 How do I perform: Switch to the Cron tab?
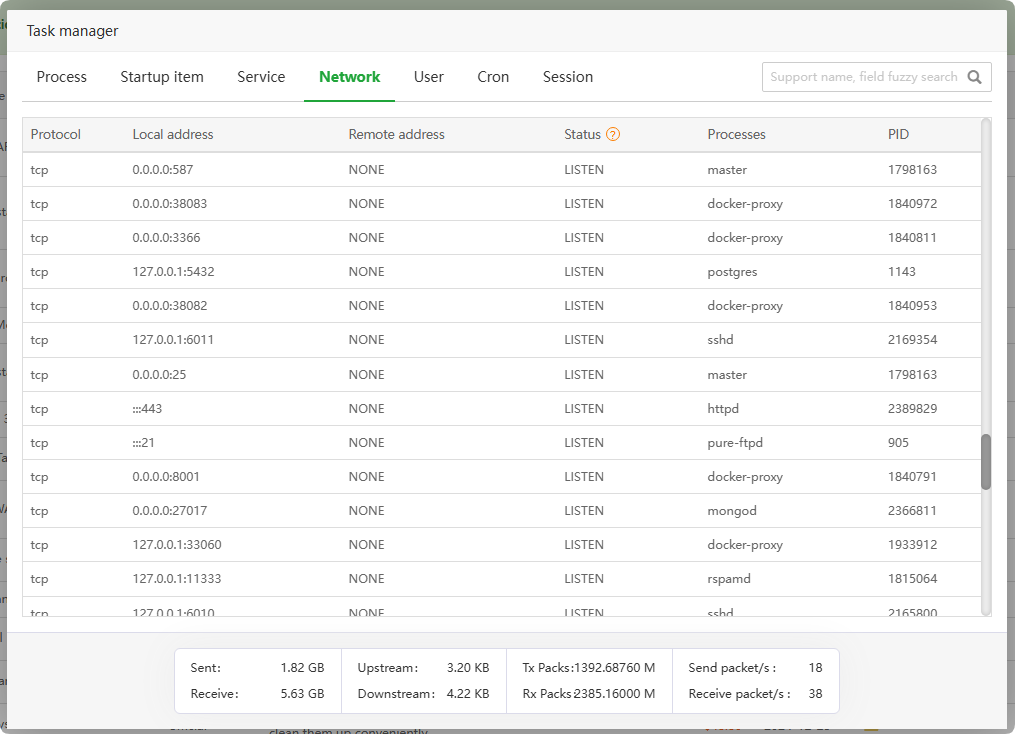[x=493, y=77]
